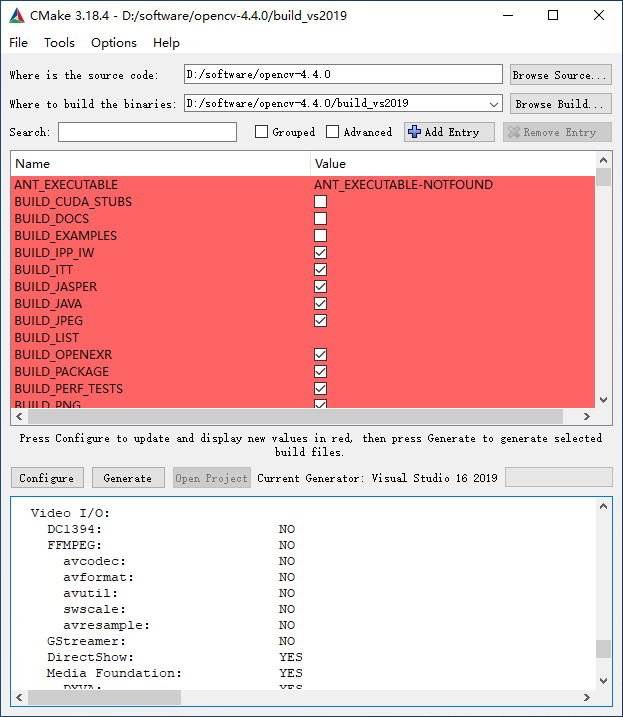Click the blue plus Add Entry button
Viewport: 623px width, 717px height.
pos(449,132)
